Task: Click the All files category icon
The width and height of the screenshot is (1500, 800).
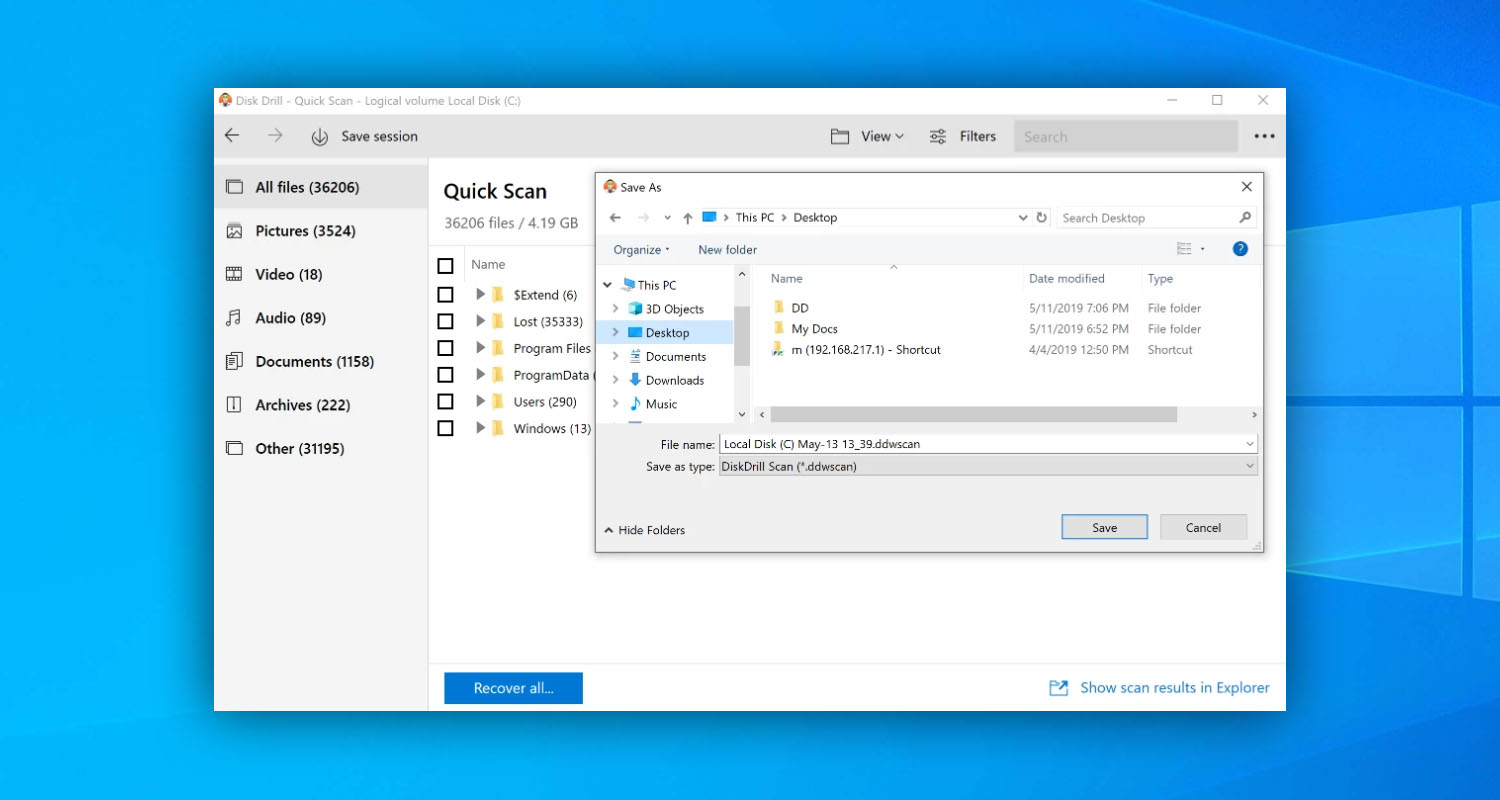Action: (x=234, y=187)
